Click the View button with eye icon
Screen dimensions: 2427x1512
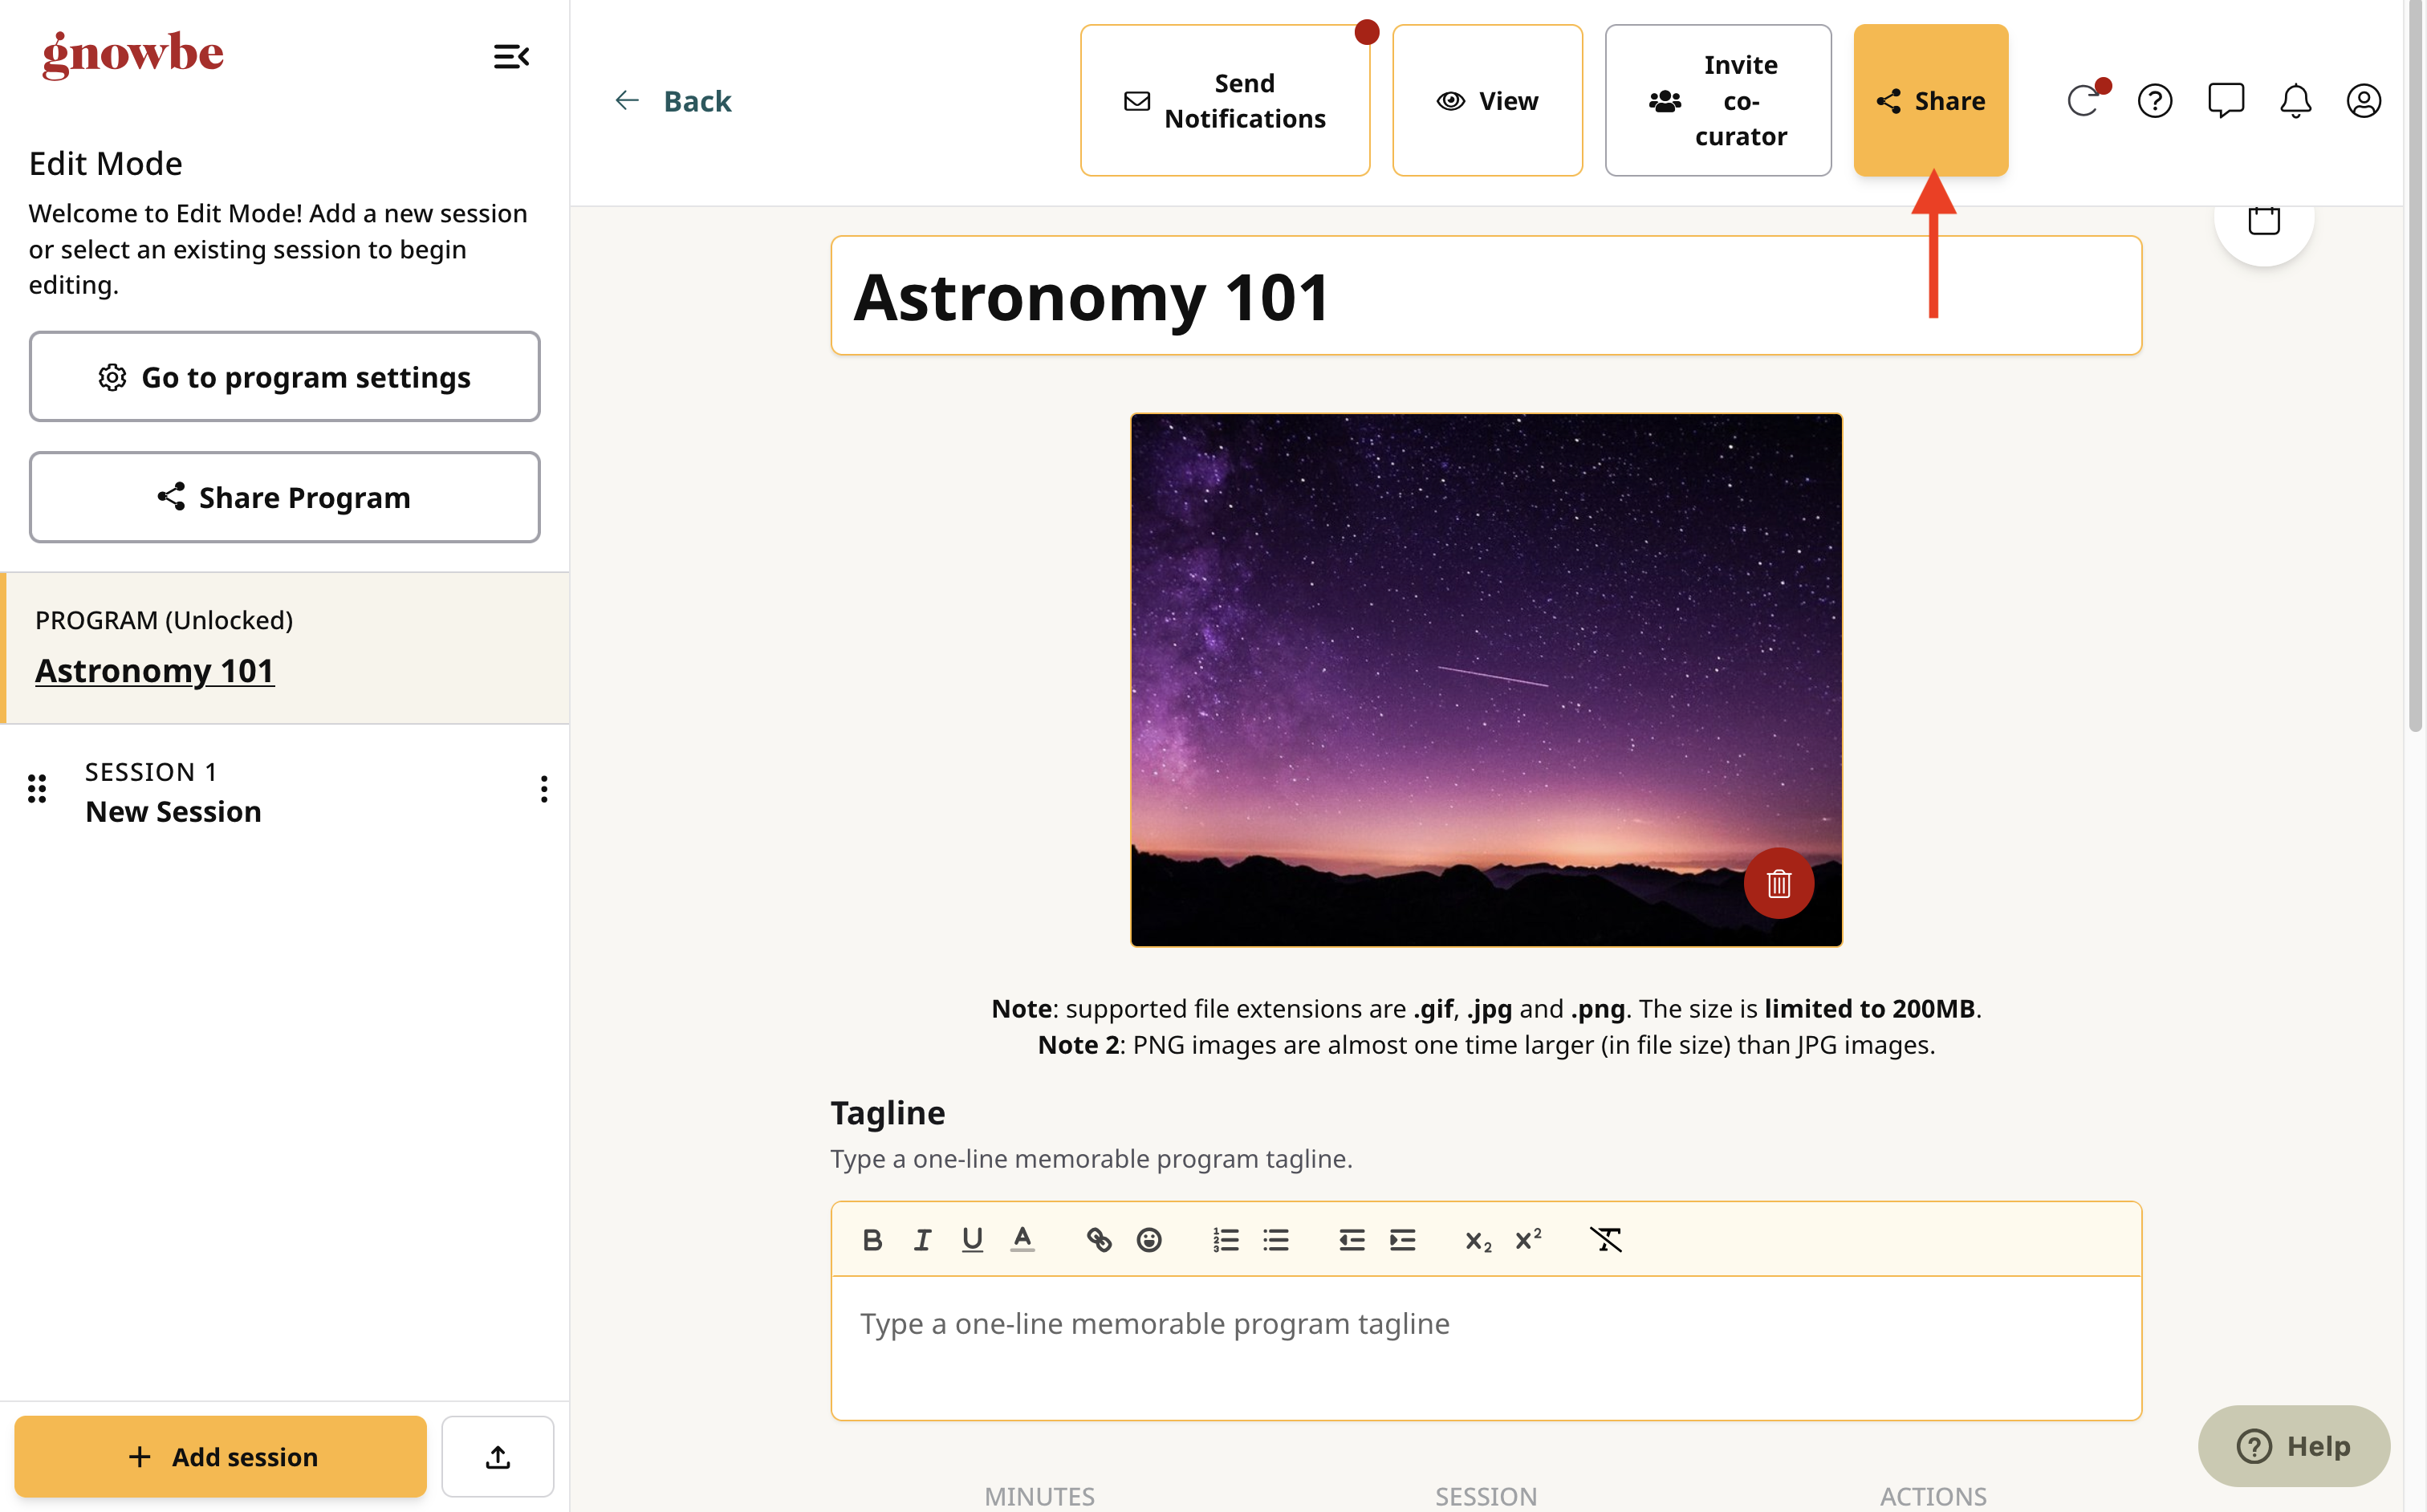[x=1486, y=101]
